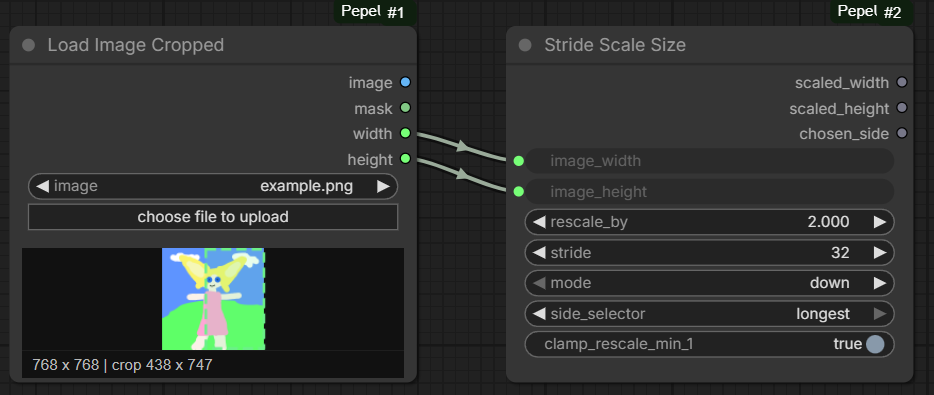
Task: Click the image_width input field
Action: tap(709, 161)
